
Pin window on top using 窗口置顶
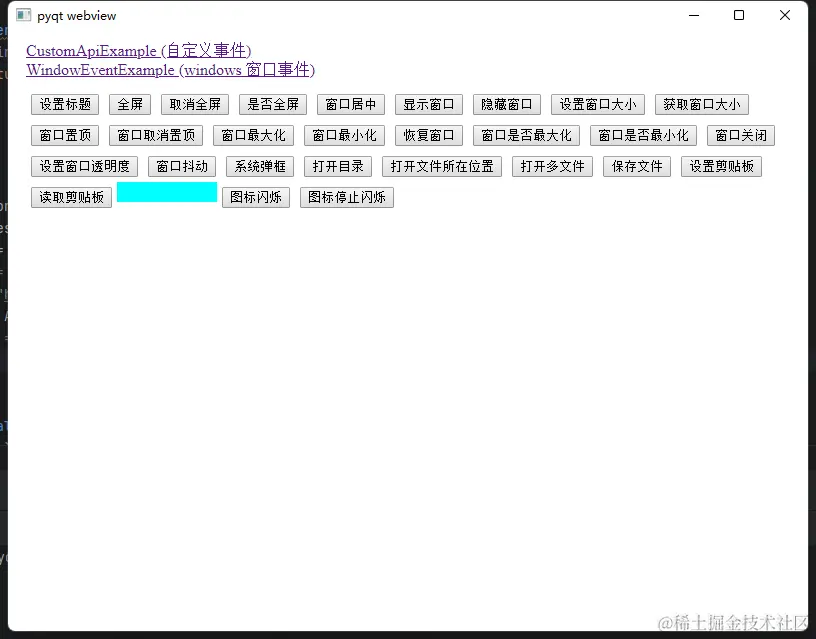point(64,135)
